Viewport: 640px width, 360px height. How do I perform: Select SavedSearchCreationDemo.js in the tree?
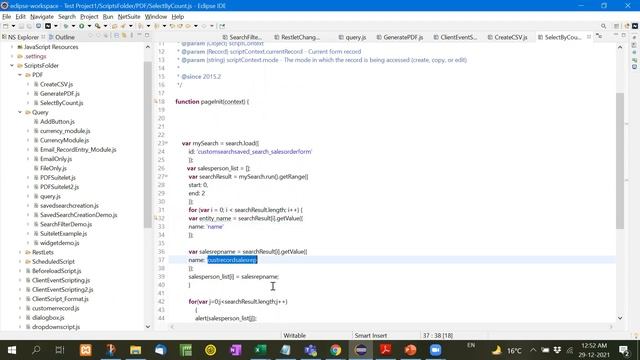pos(78,215)
